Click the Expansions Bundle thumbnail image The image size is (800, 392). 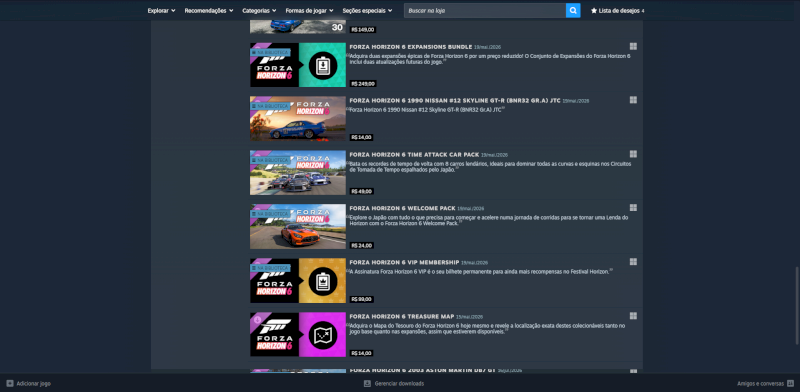pyautogui.click(x=297, y=65)
